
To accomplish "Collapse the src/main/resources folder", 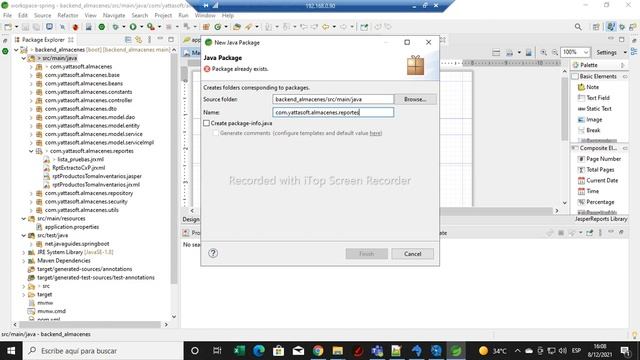I will [24, 219].
